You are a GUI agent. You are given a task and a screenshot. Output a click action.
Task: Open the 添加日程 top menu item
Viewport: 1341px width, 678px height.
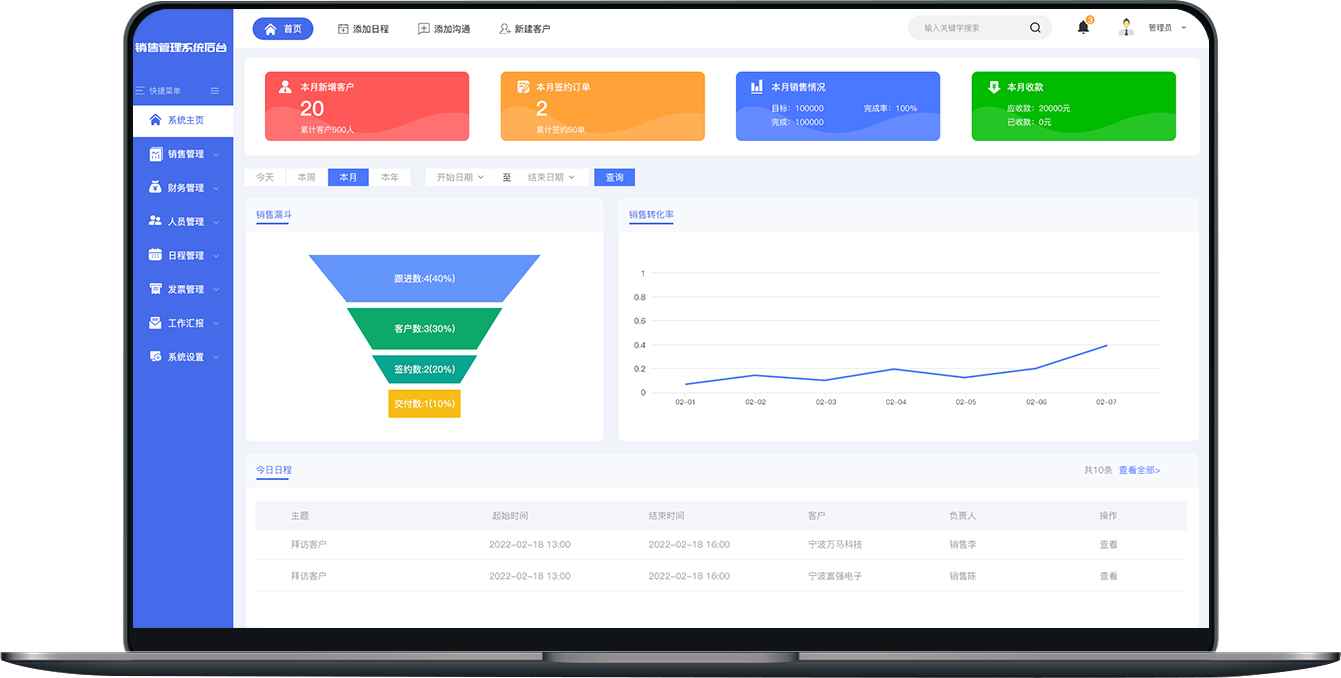pyautogui.click(x=363, y=29)
